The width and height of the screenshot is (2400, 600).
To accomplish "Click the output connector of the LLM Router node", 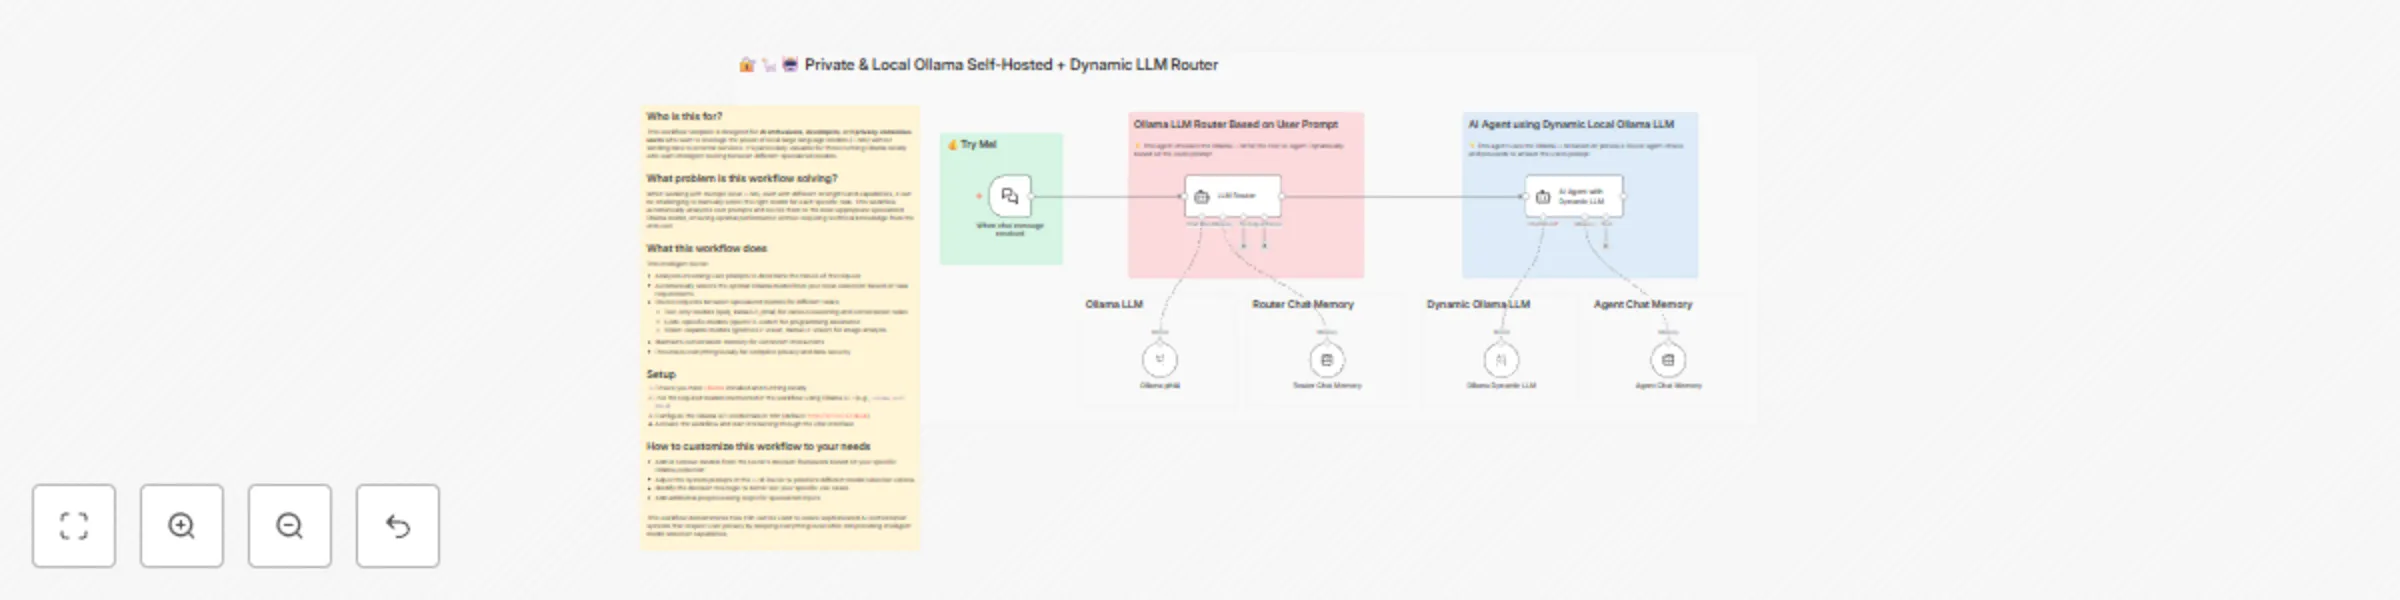I will coord(1282,196).
